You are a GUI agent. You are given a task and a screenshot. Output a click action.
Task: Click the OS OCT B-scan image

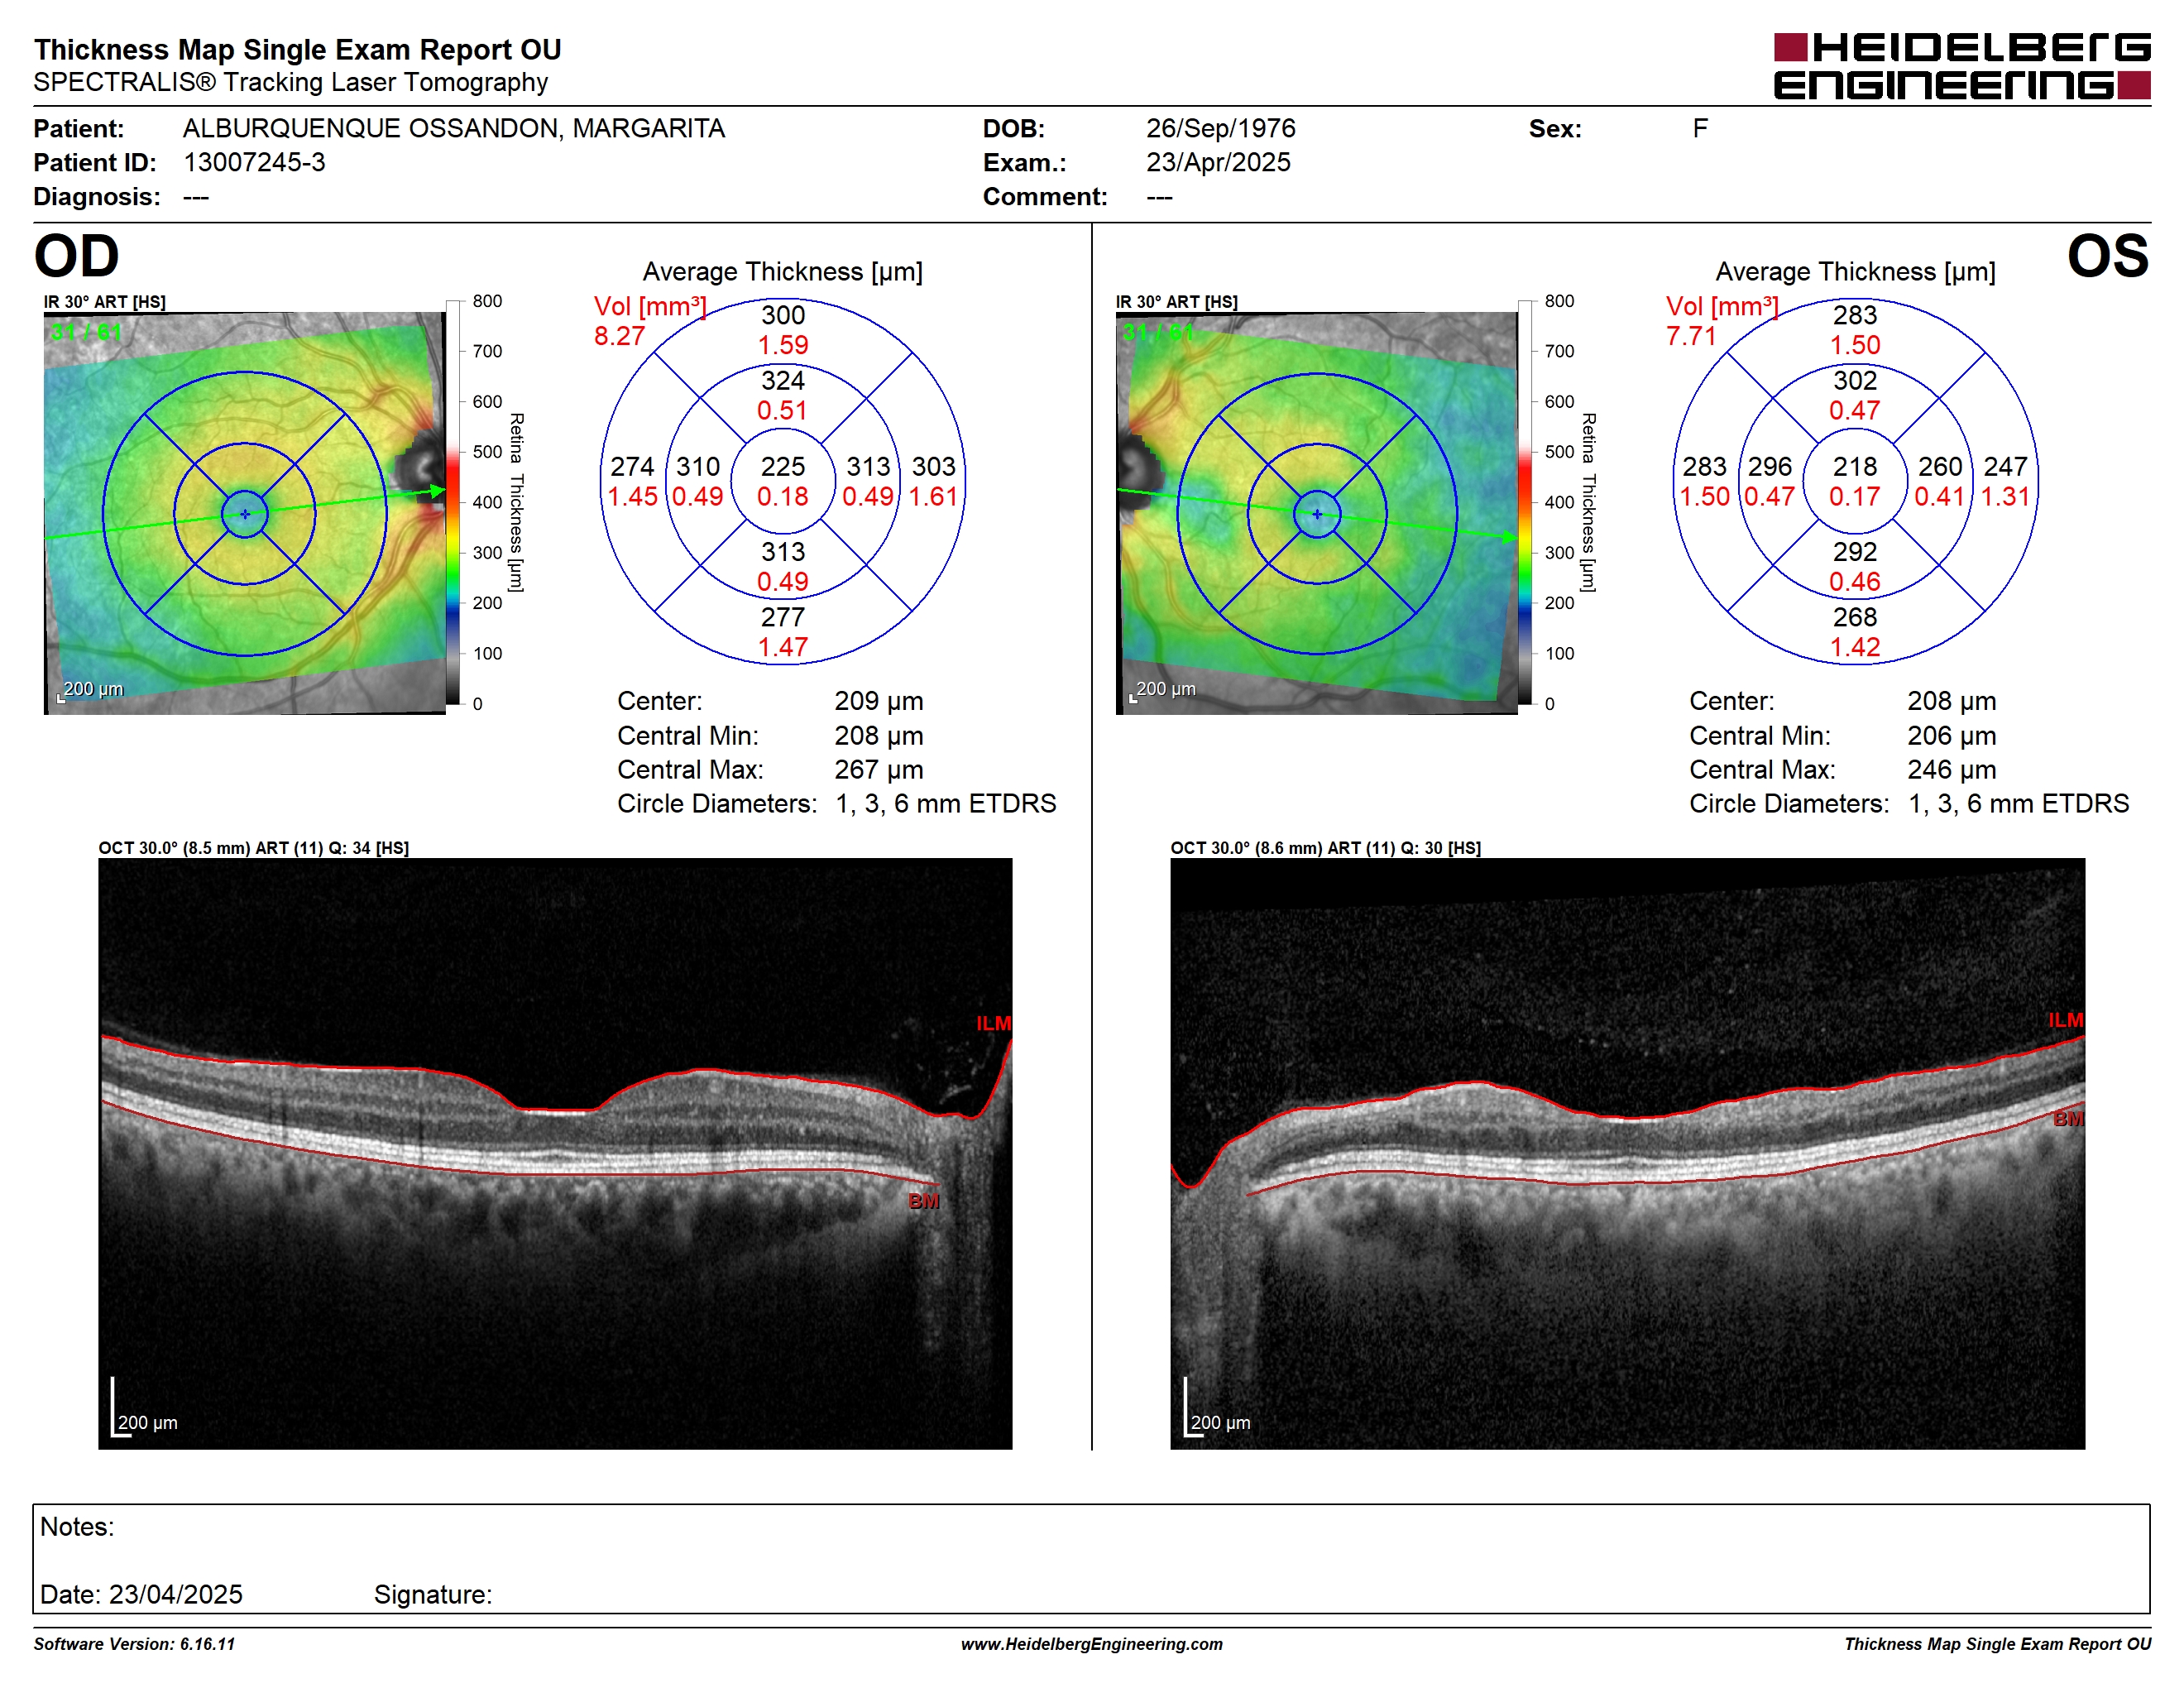click(x=1627, y=1153)
